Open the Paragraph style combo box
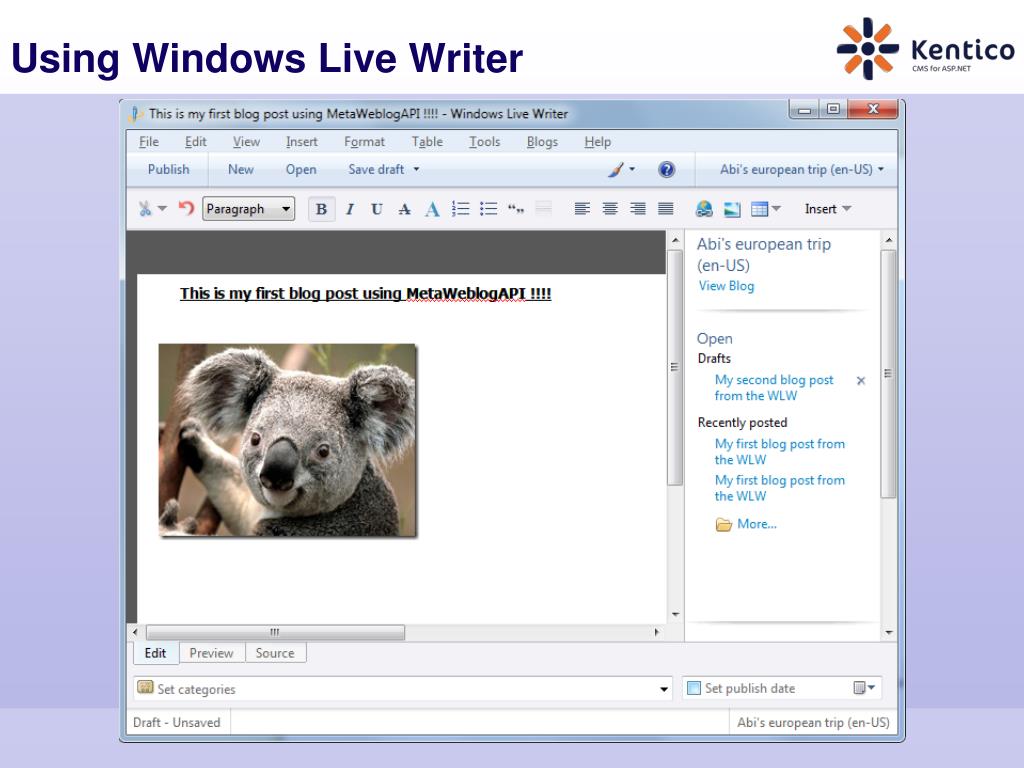The image size is (1024, 768). coord(248,209)
